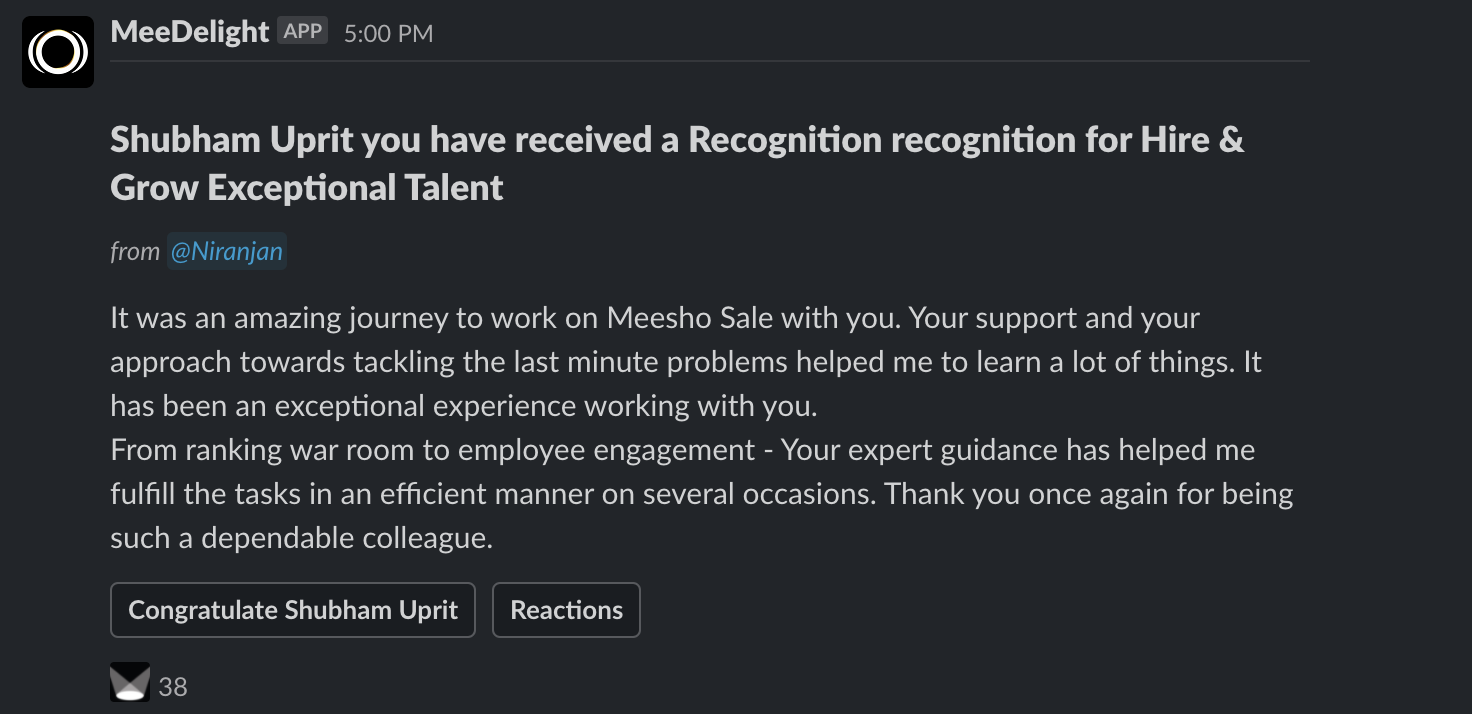Click the reaction count 38
Screen dimensions: 1472x714
click(x=173, y=687)
